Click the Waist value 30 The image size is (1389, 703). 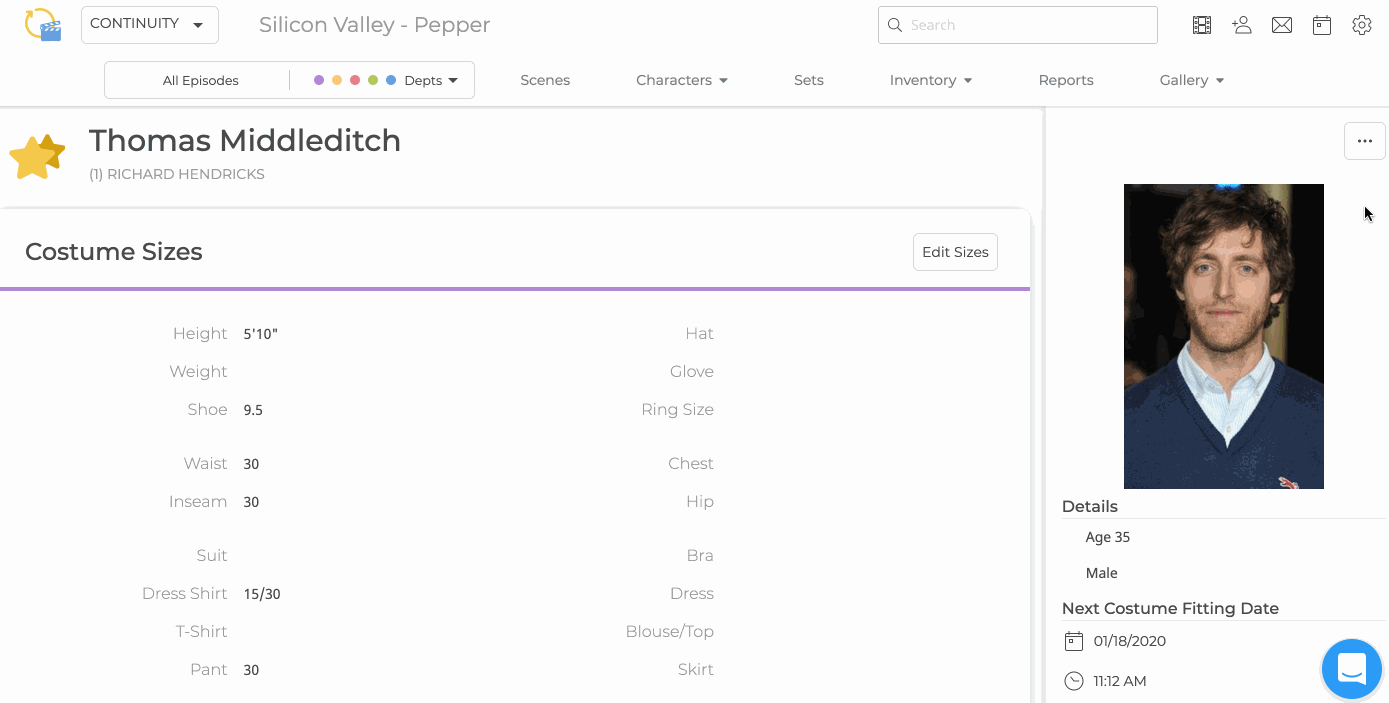[251, 464]
